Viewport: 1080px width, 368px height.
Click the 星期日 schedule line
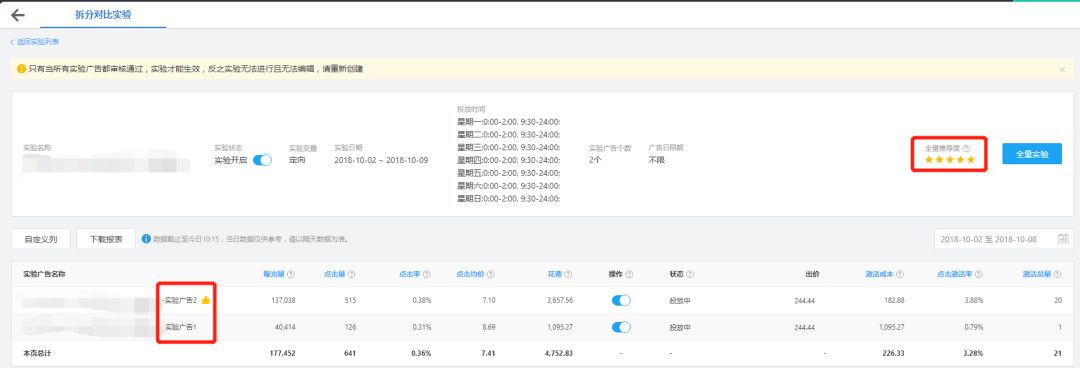(508, 198)
